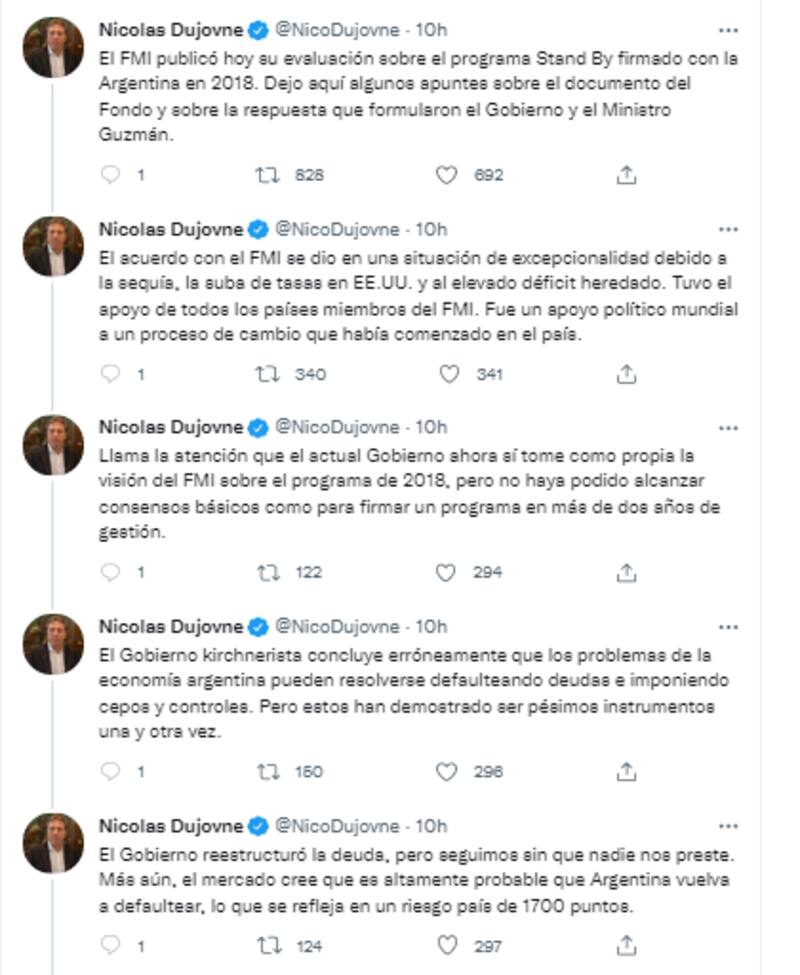Reply to tweet starting 'Llama la atención'
This screenshot has width=800, height=975.
pyautogui.click(x=112, y=573)
